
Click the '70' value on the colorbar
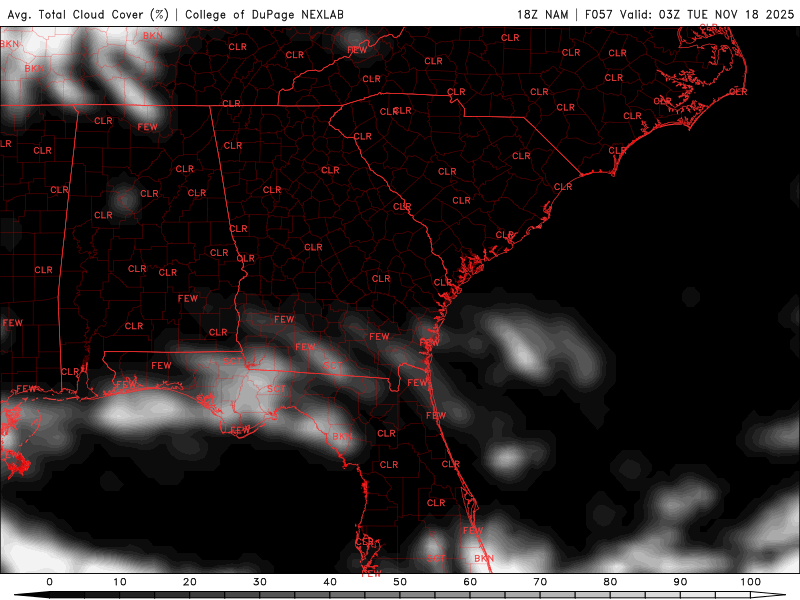[540, 582]
